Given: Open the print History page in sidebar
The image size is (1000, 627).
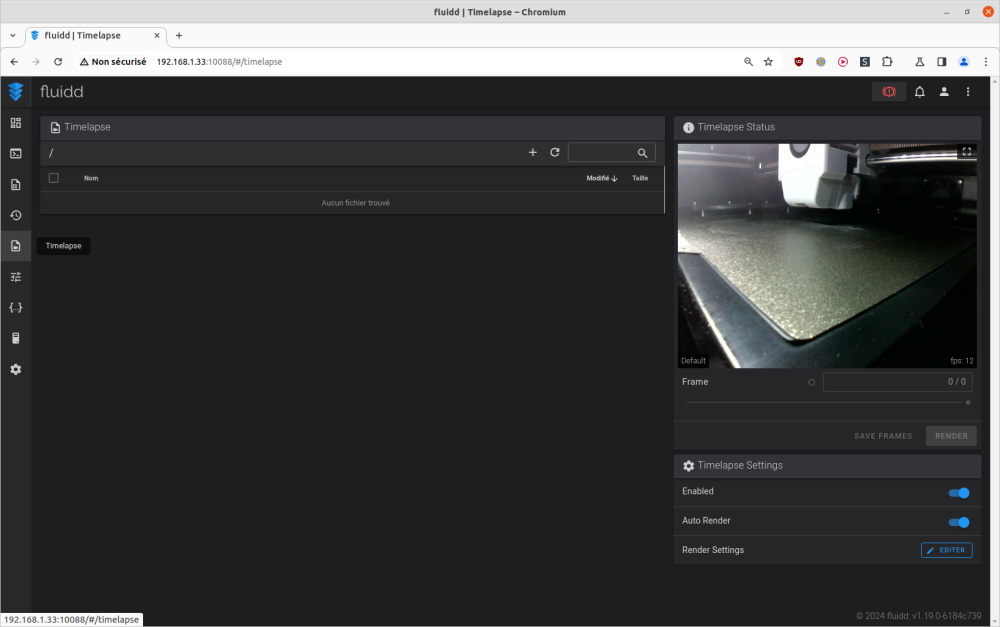Looking at the screenshot, I should point(16,215).
